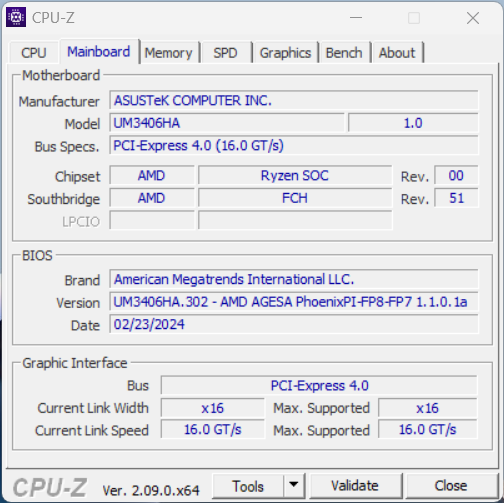
Task: Click the Southbridge FCH field
Action: click(295, 198)
